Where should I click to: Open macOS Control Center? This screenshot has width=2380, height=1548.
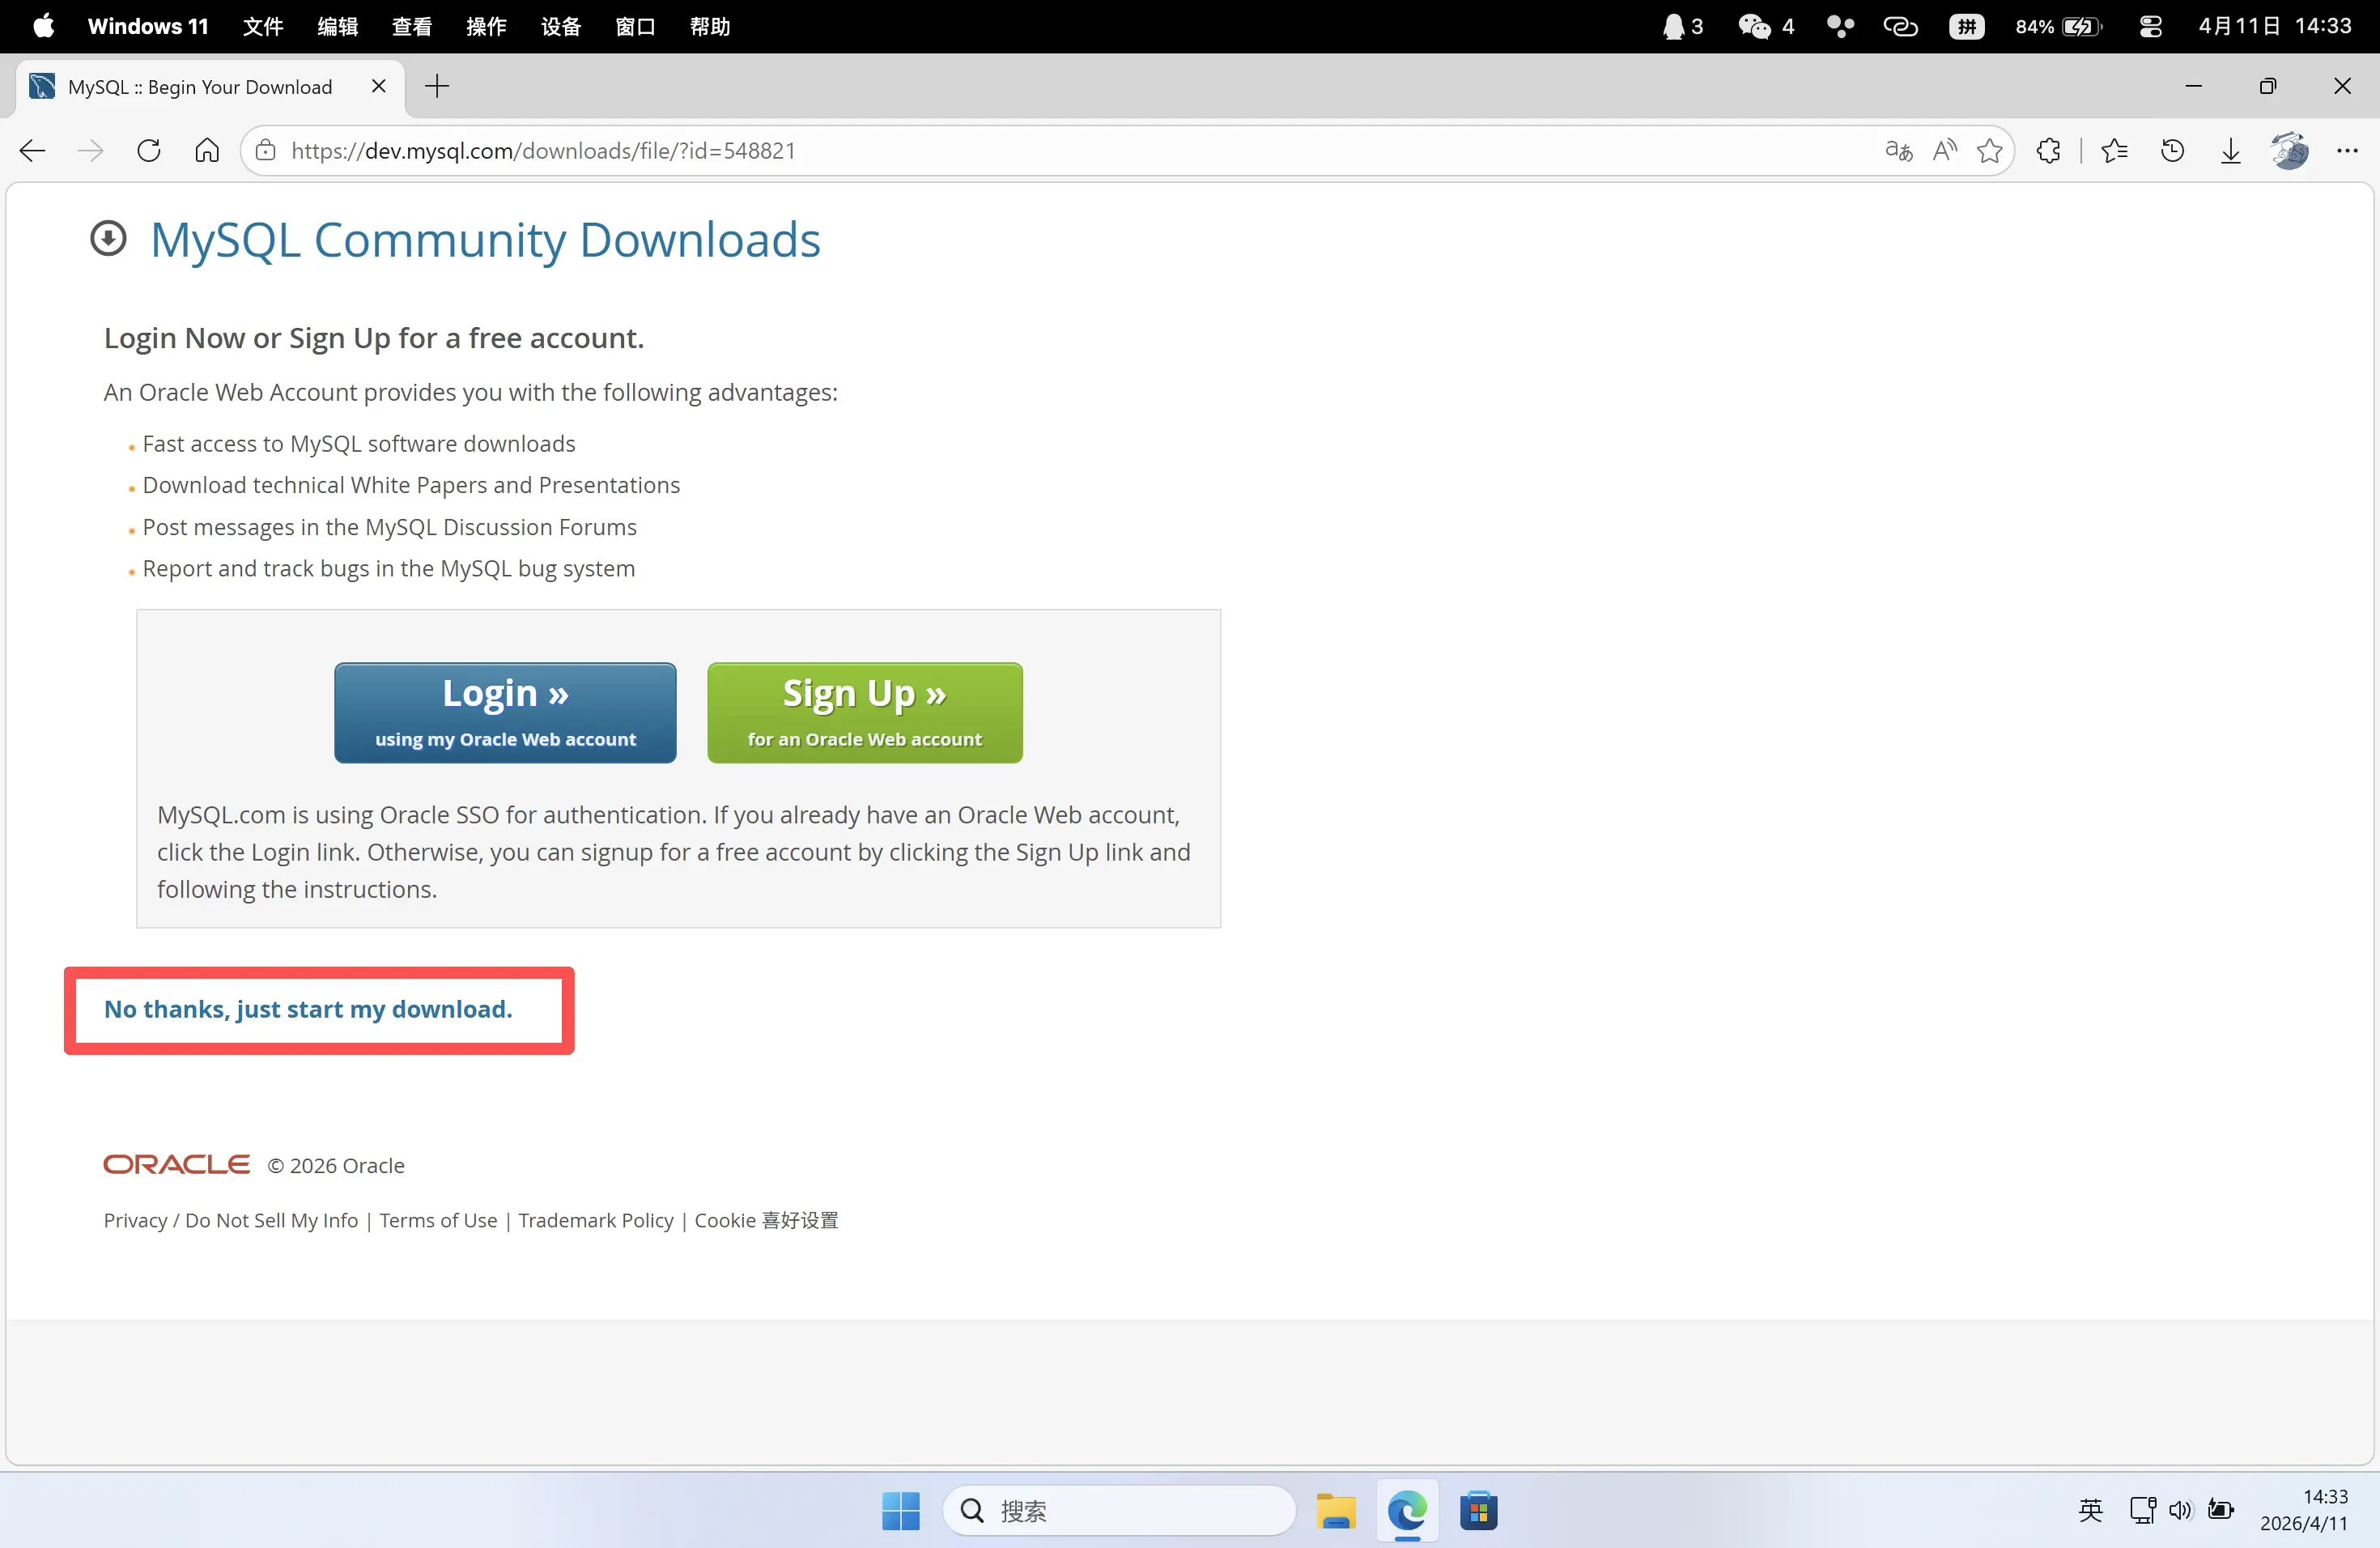point(2151,26)
